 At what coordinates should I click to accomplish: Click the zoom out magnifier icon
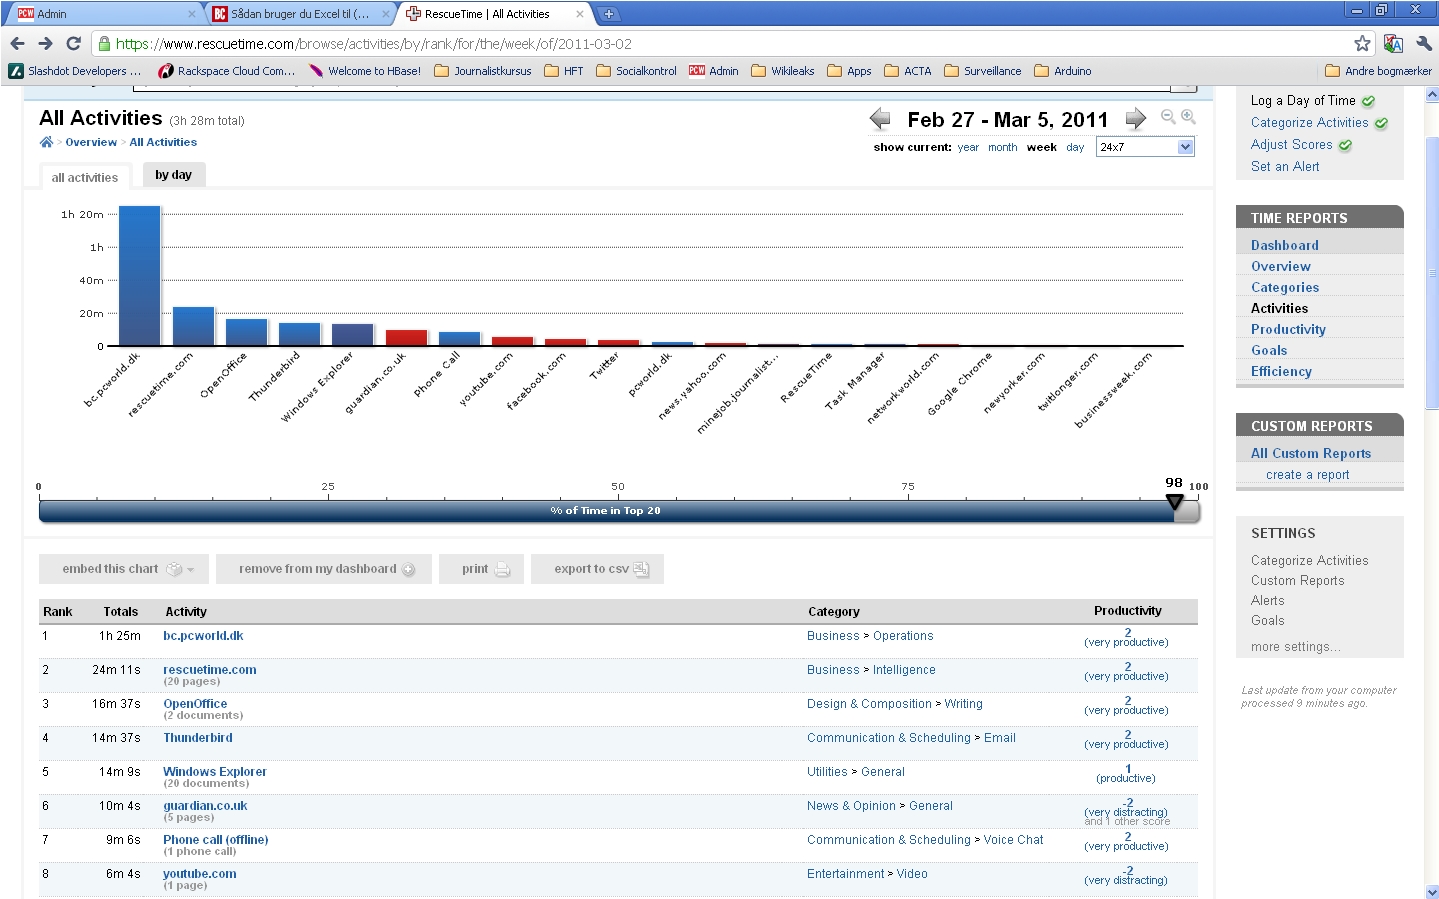coord(1168,117)
